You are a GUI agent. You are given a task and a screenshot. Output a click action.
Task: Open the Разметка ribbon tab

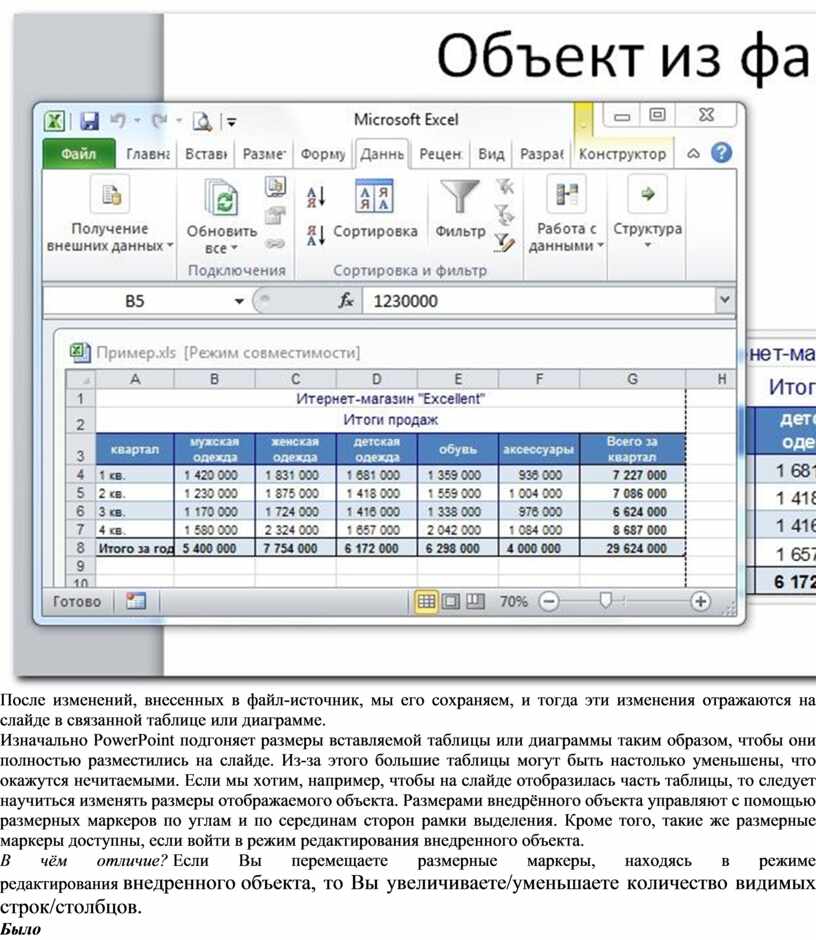264,154
